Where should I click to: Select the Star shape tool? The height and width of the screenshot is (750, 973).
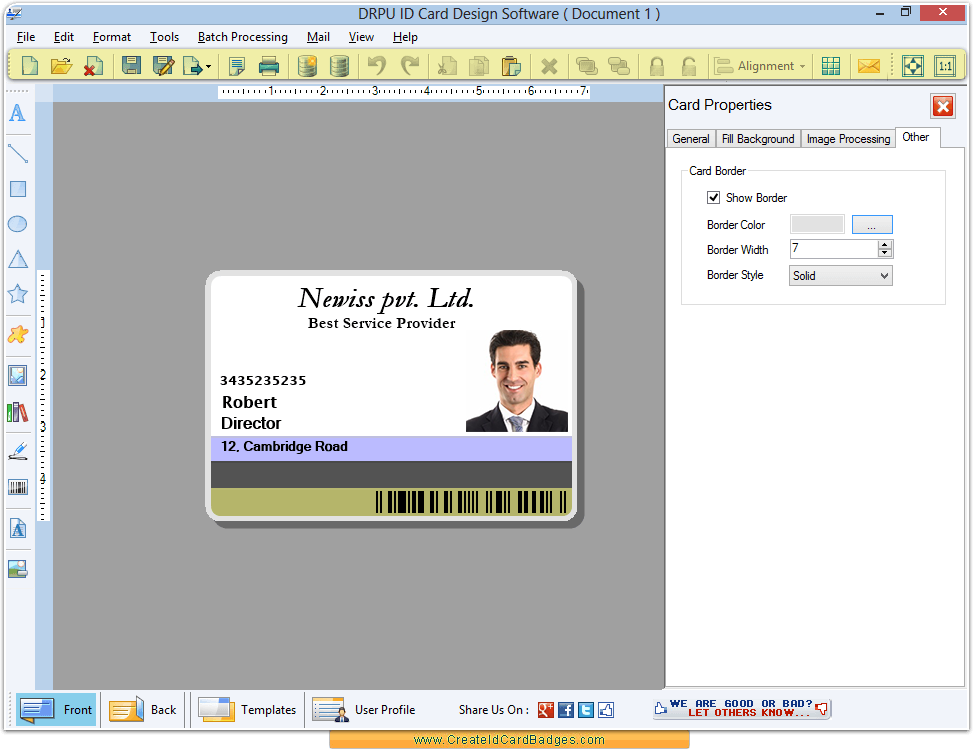pos(17,293)
